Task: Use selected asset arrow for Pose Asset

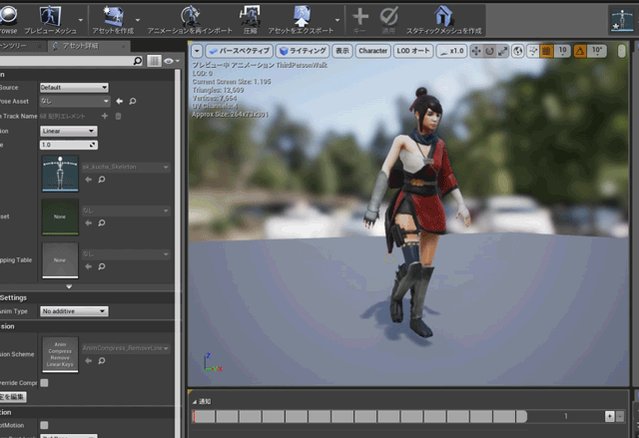Action: tap(119, 101)
